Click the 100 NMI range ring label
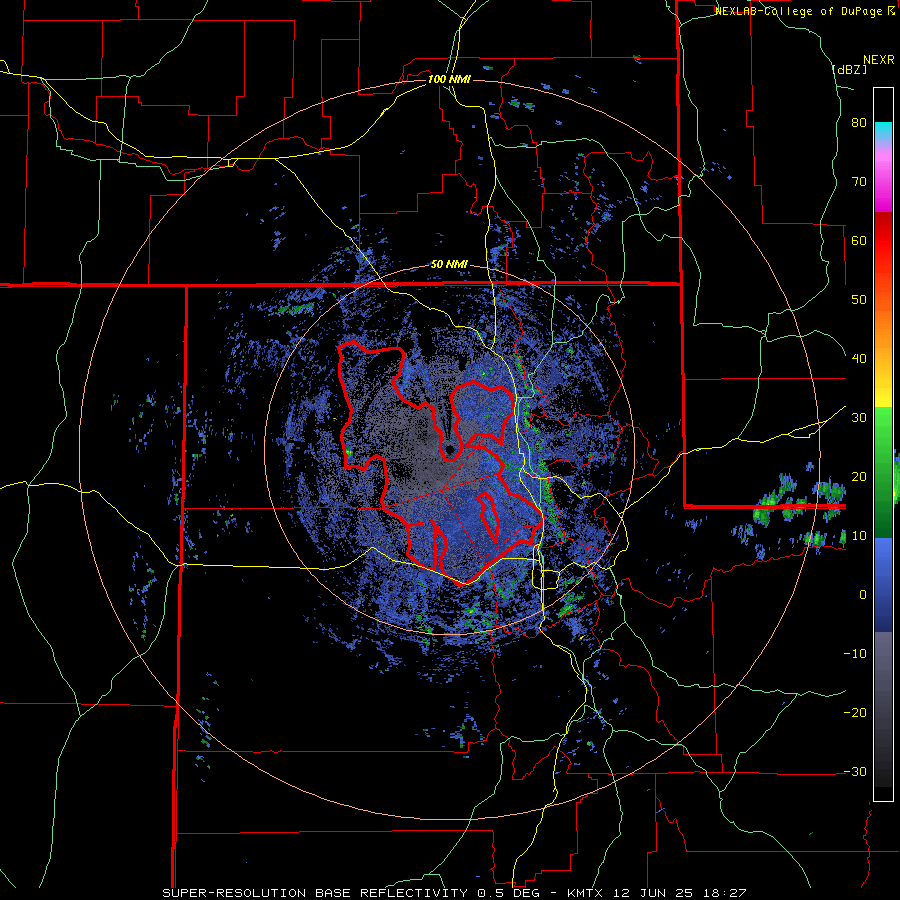Viewport: 900px width, 900px height. (449, 79)
